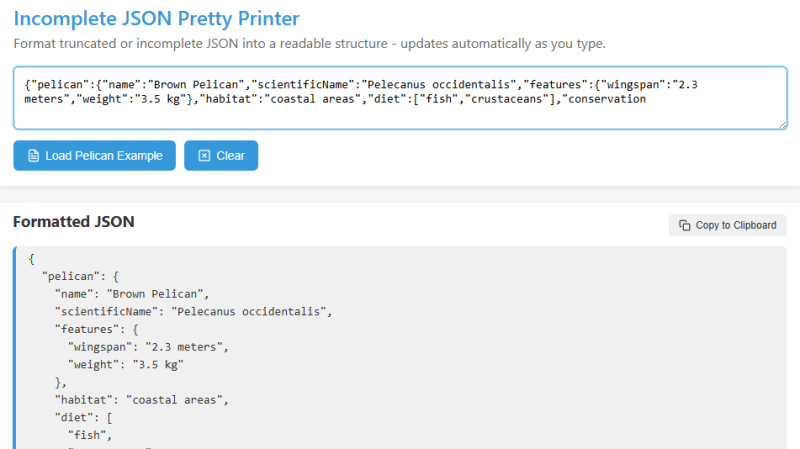
Task: Click the "wingspan": "2.3 meters" line
Action: click(148, 347)
